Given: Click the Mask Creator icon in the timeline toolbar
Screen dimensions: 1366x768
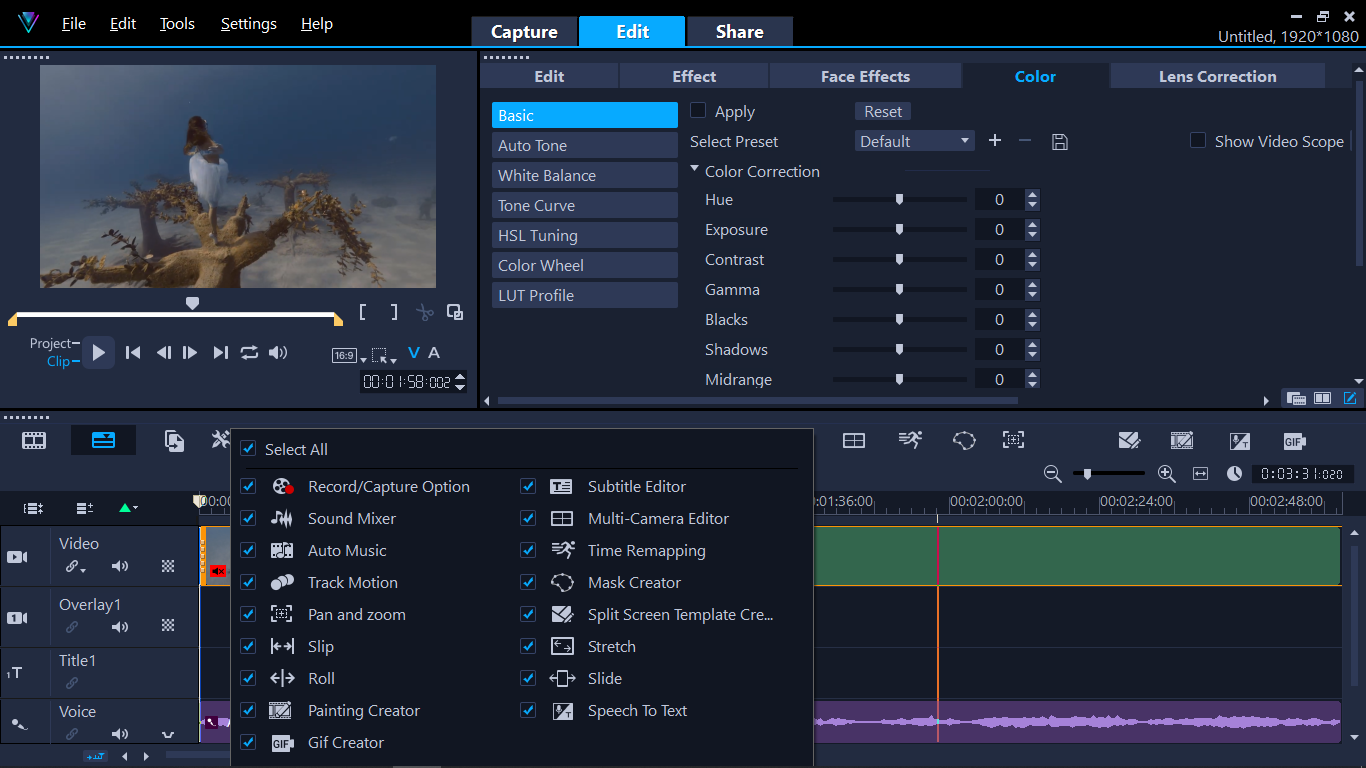Looking at the screenshot, I should click(964, 441).
